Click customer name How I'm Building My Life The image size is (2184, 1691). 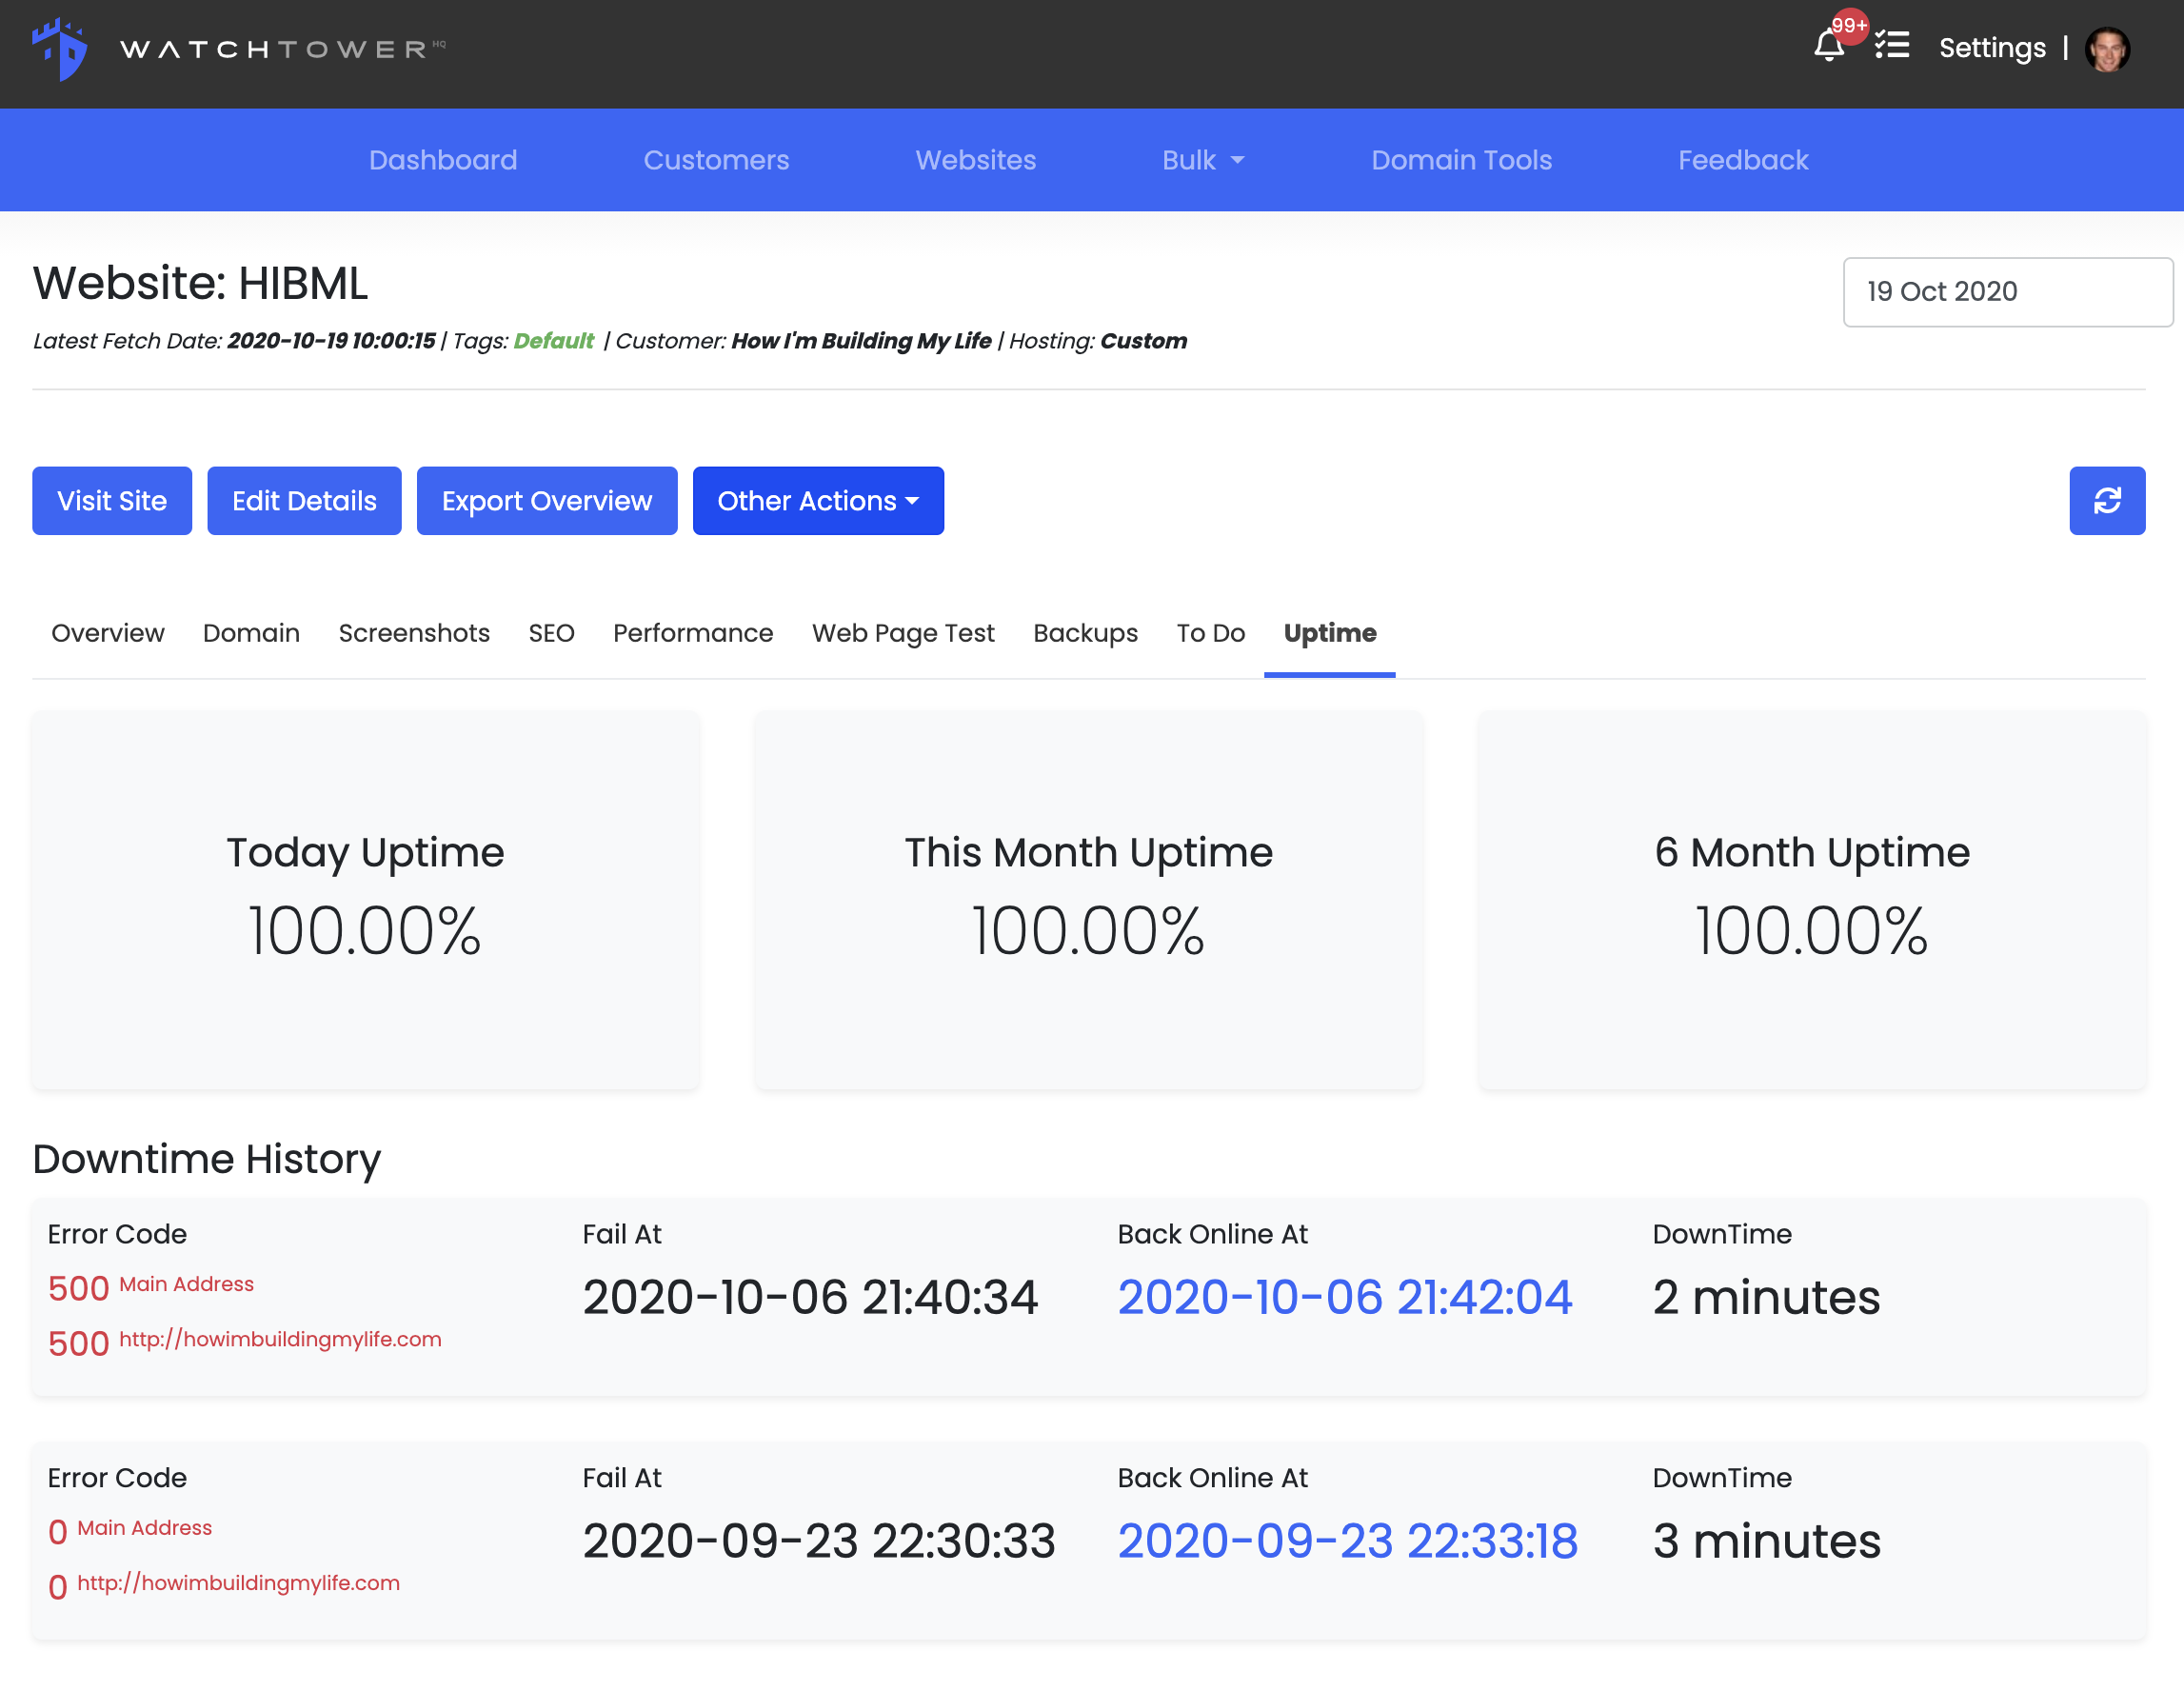coord(861,341)
